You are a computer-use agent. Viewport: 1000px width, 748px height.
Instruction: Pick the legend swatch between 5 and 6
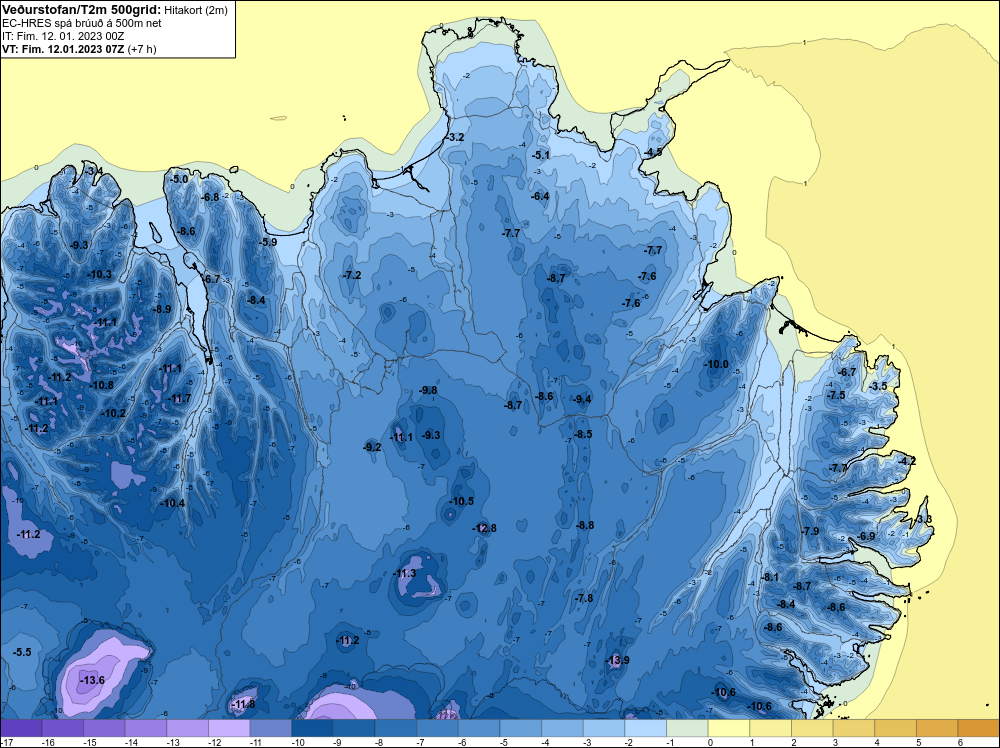pos(938,728)
